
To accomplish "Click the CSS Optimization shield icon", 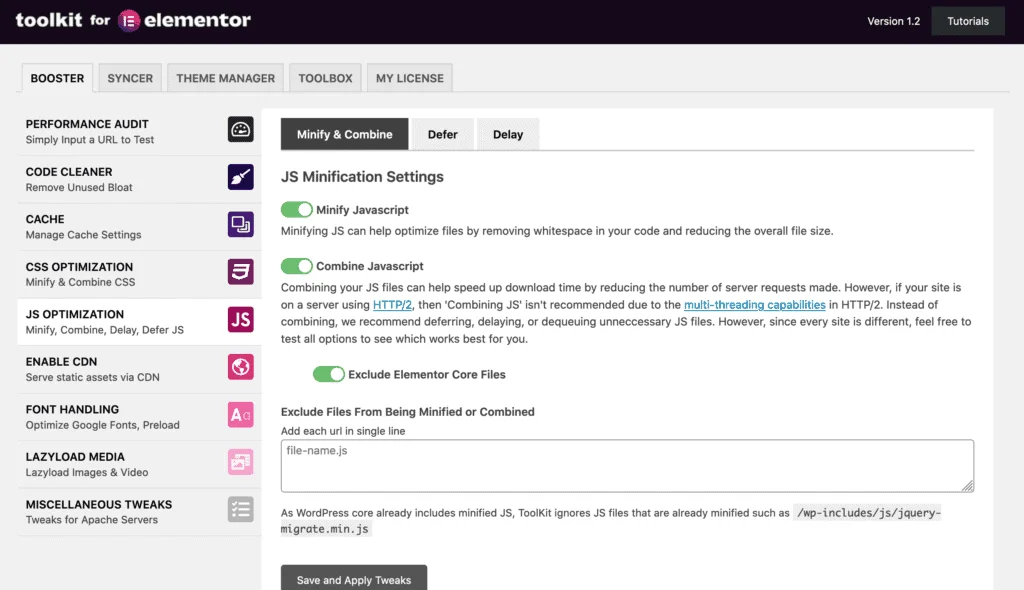I will tap(240, 273).
